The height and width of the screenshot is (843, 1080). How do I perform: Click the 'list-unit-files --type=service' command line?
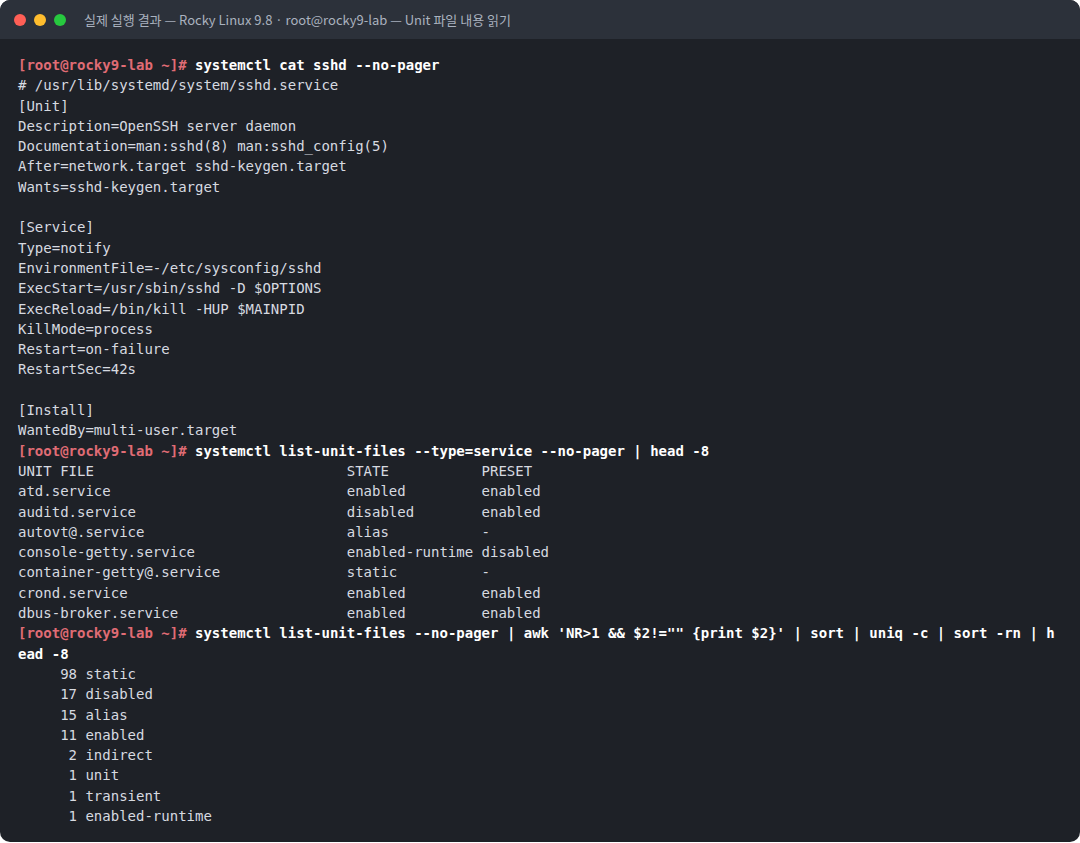(x=452, y=451)
